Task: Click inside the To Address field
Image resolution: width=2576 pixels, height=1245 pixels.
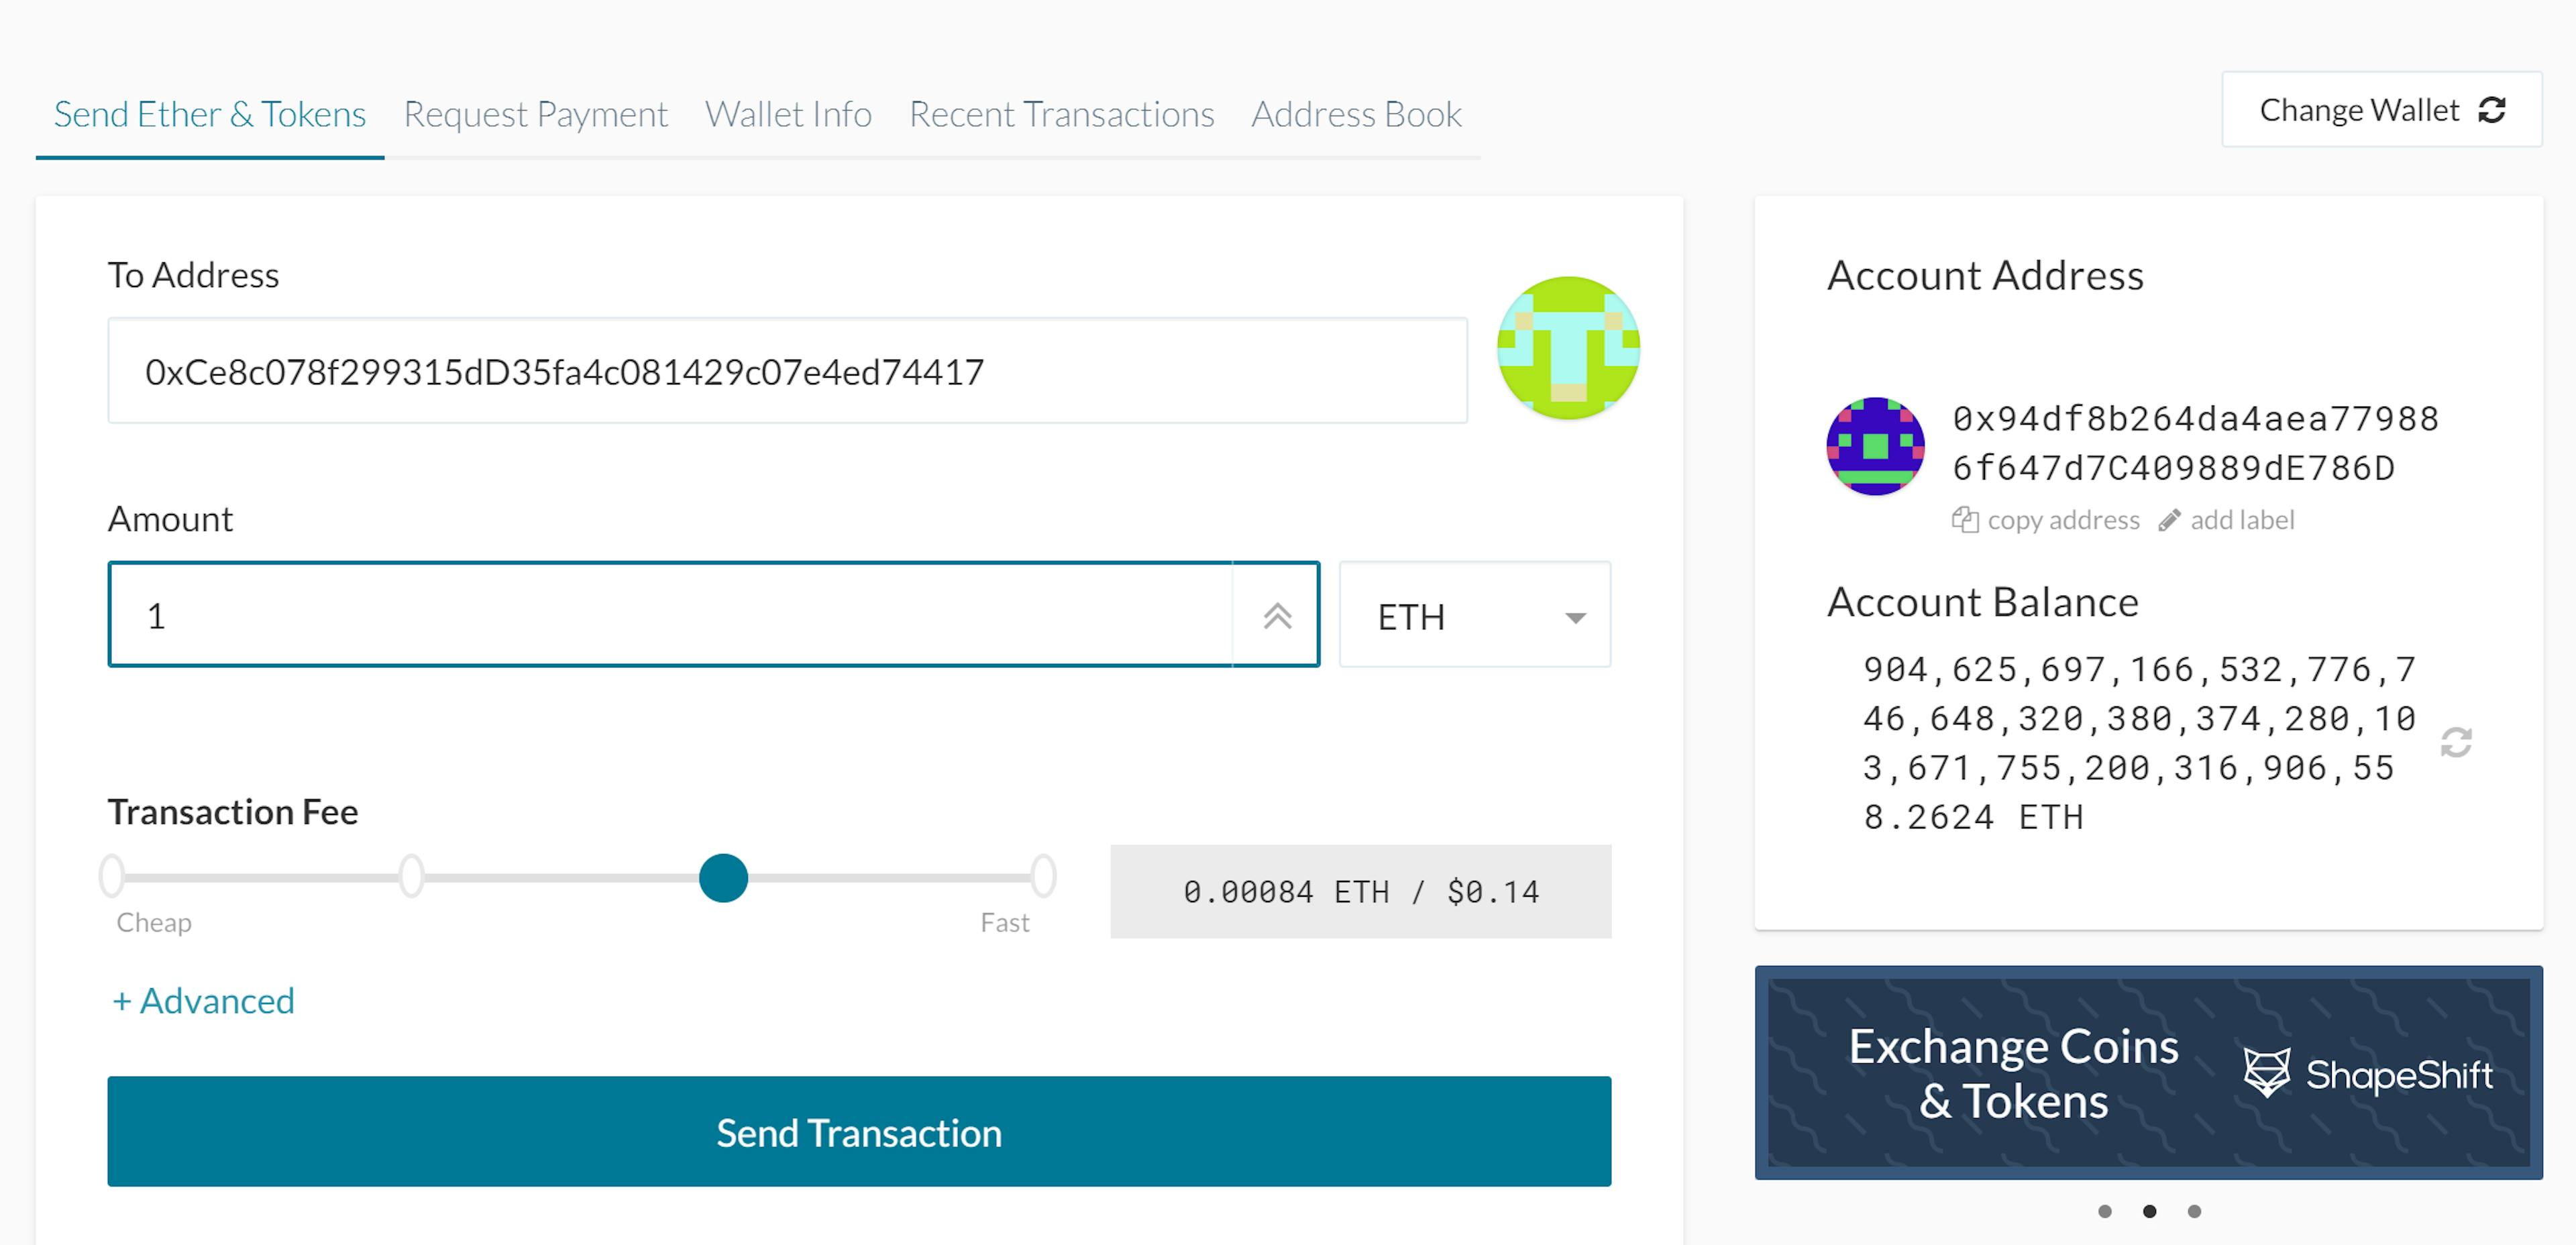Action: [x=787, y=371]
